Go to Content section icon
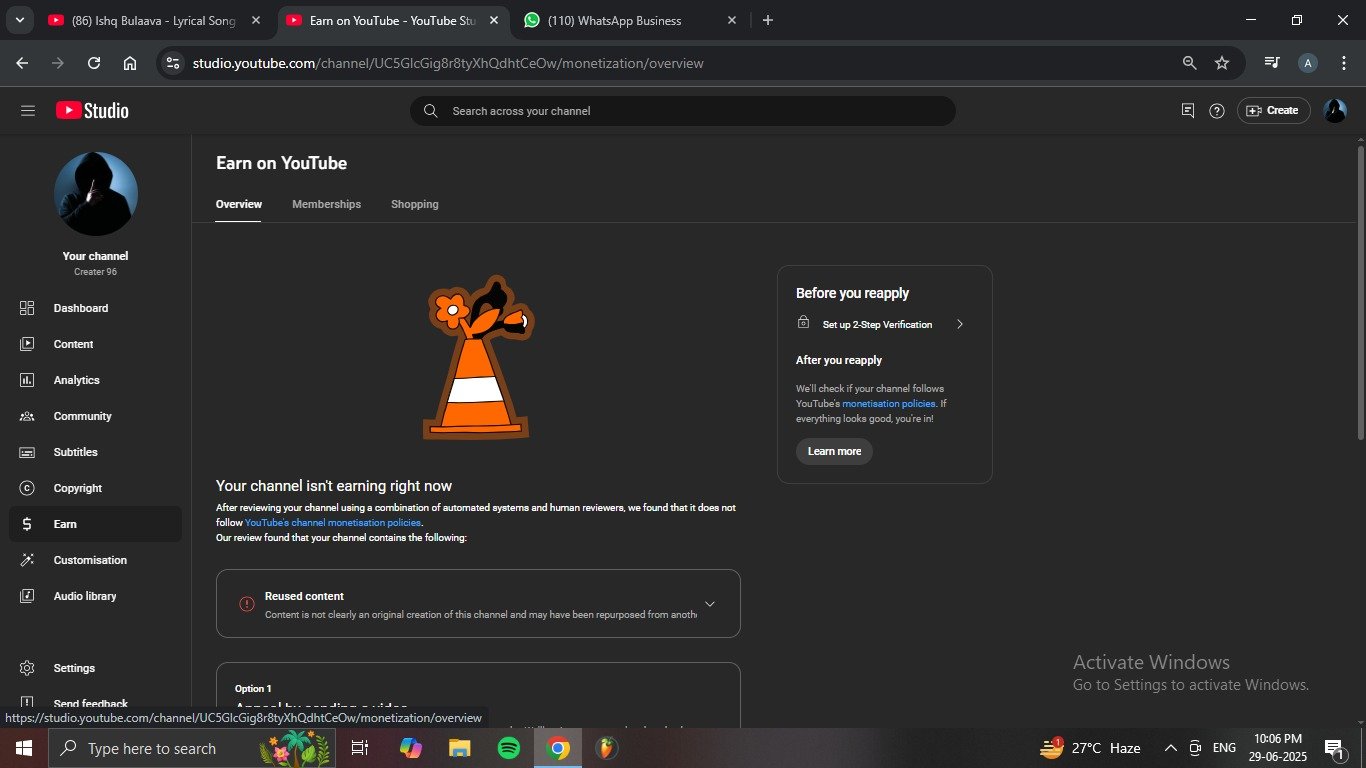Viewport: 1366px width, 768px height. (x=27, y=344)
